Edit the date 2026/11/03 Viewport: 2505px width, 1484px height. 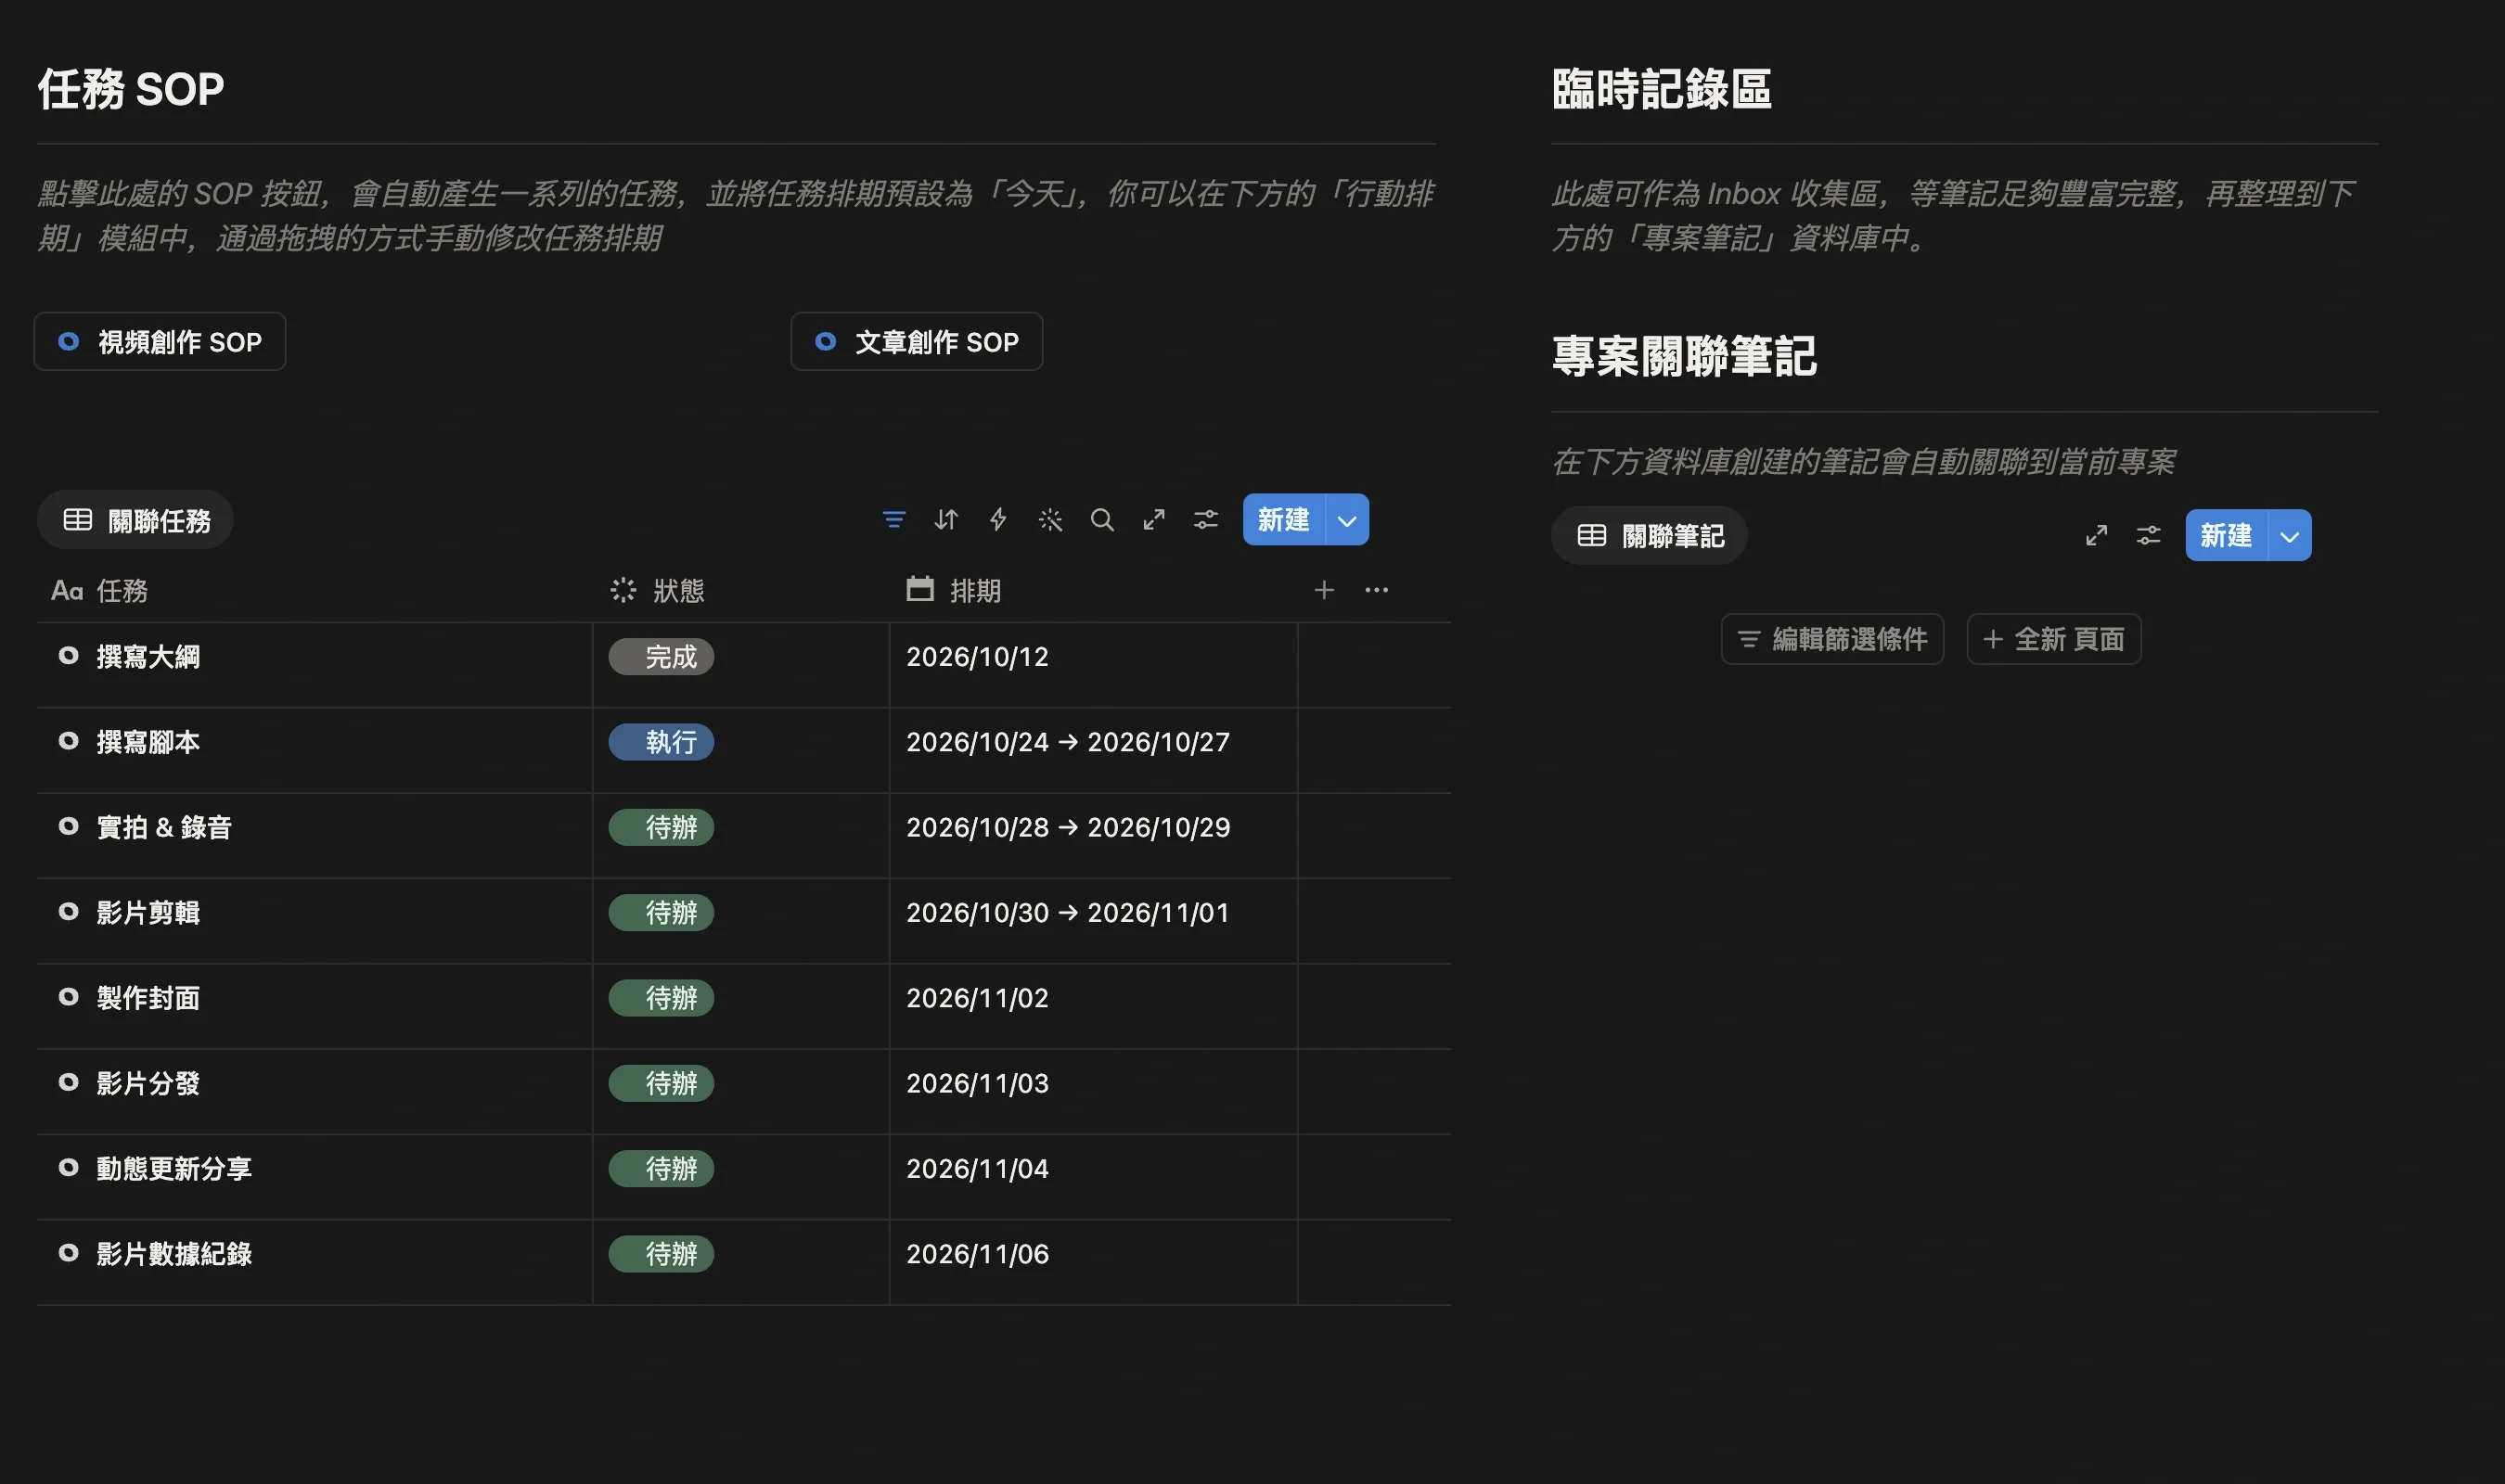[977, 1083]
